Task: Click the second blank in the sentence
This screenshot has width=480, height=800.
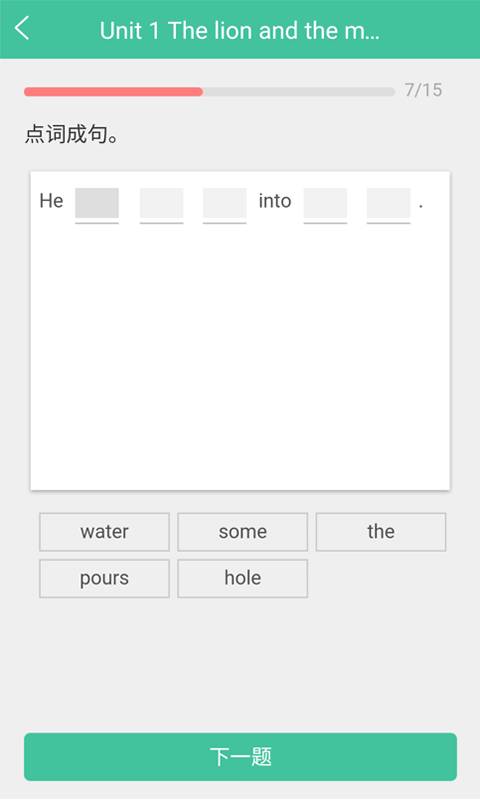Action: [x=162, y=204]
